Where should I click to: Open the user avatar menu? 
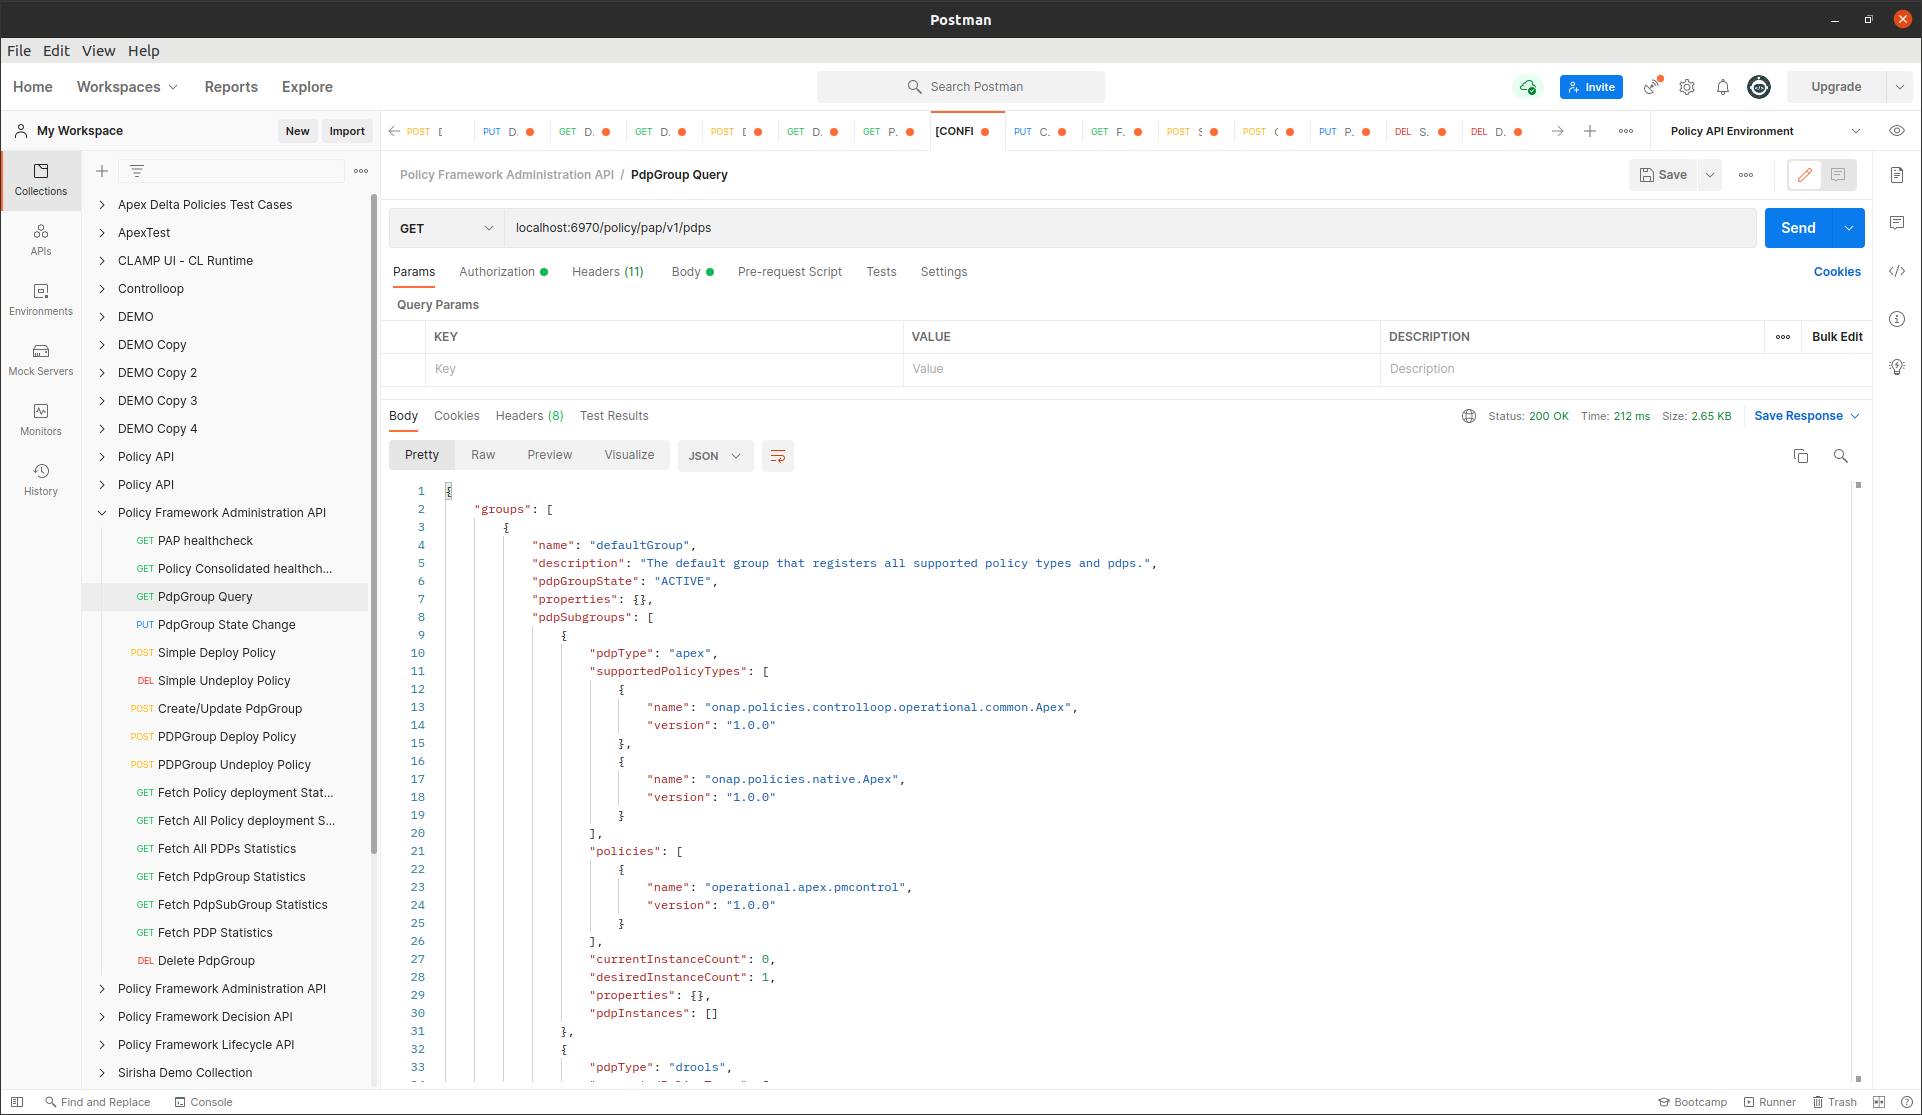[1759, 87]
